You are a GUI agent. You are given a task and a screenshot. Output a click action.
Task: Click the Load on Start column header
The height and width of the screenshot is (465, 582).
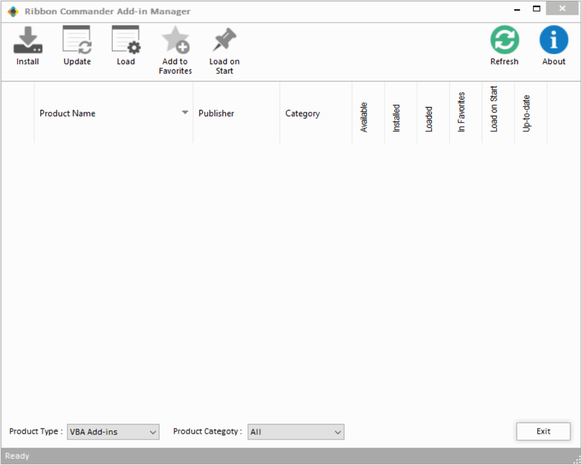498,113
